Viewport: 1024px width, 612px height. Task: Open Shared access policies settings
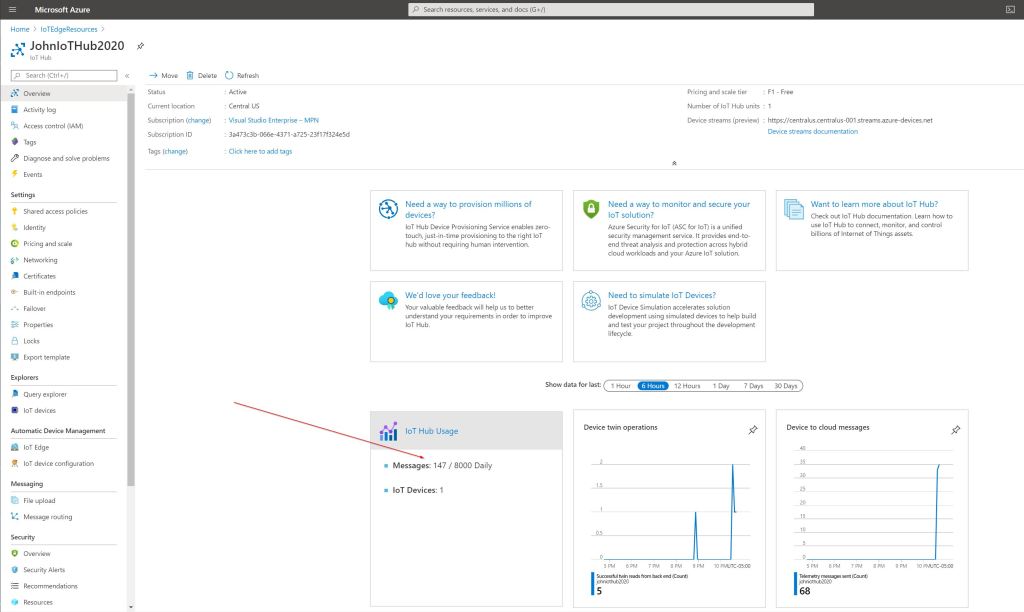coord(55,211)
